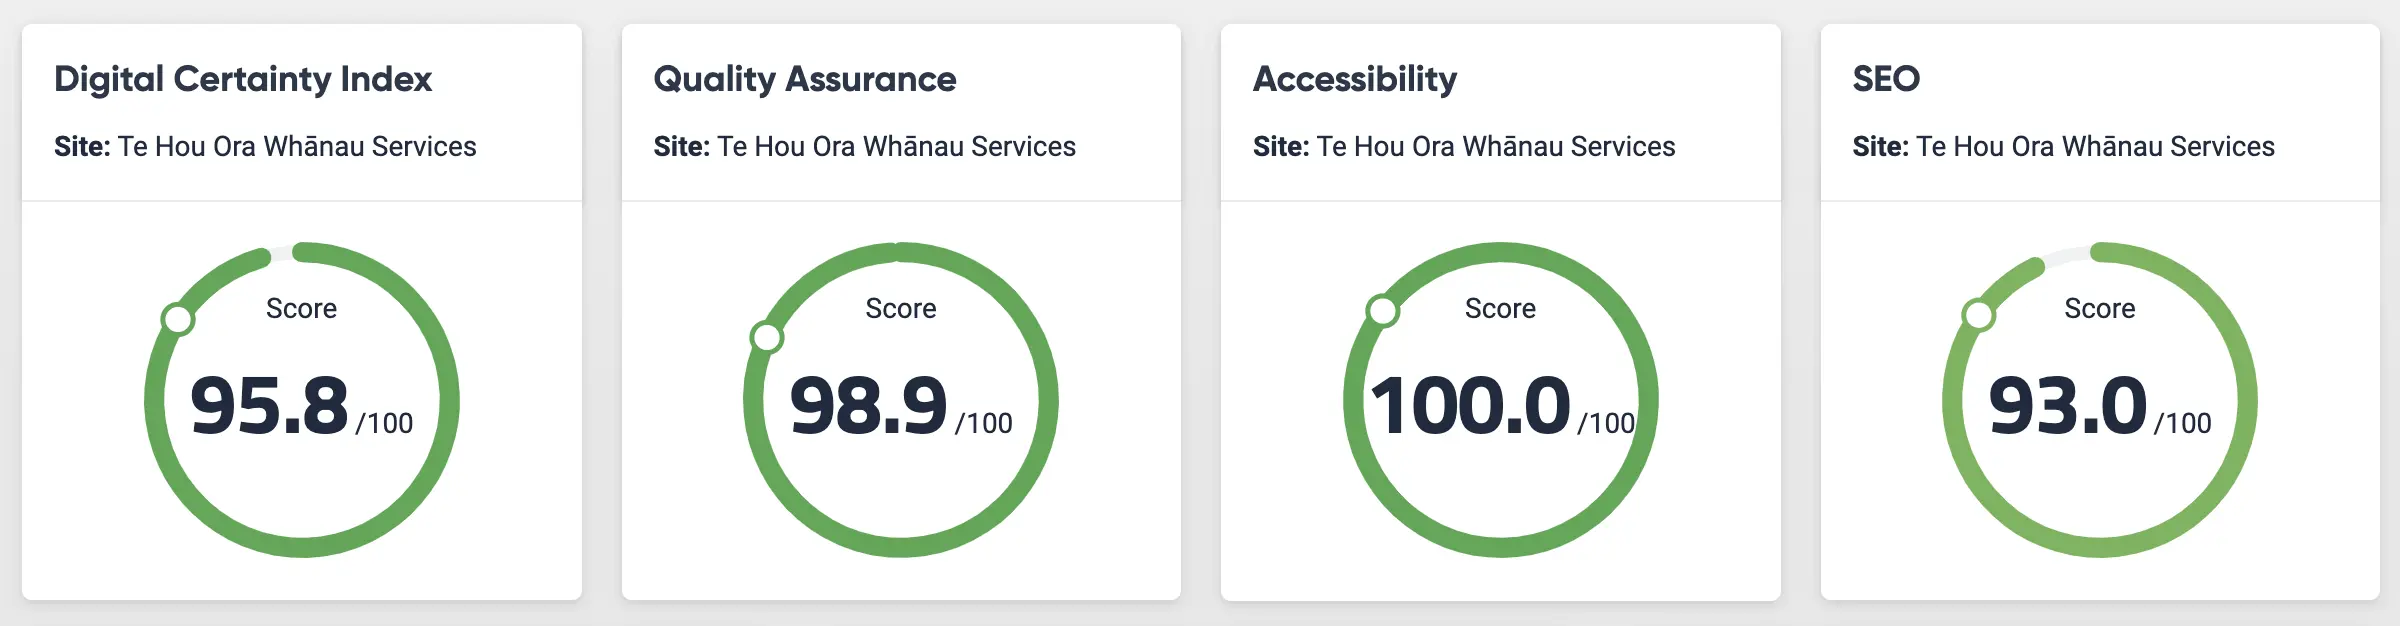The width and height of the screenshot is (2400, 626).
Task: Click the 100.0 Accessibility score
Action: click(x=1470, y=406)
